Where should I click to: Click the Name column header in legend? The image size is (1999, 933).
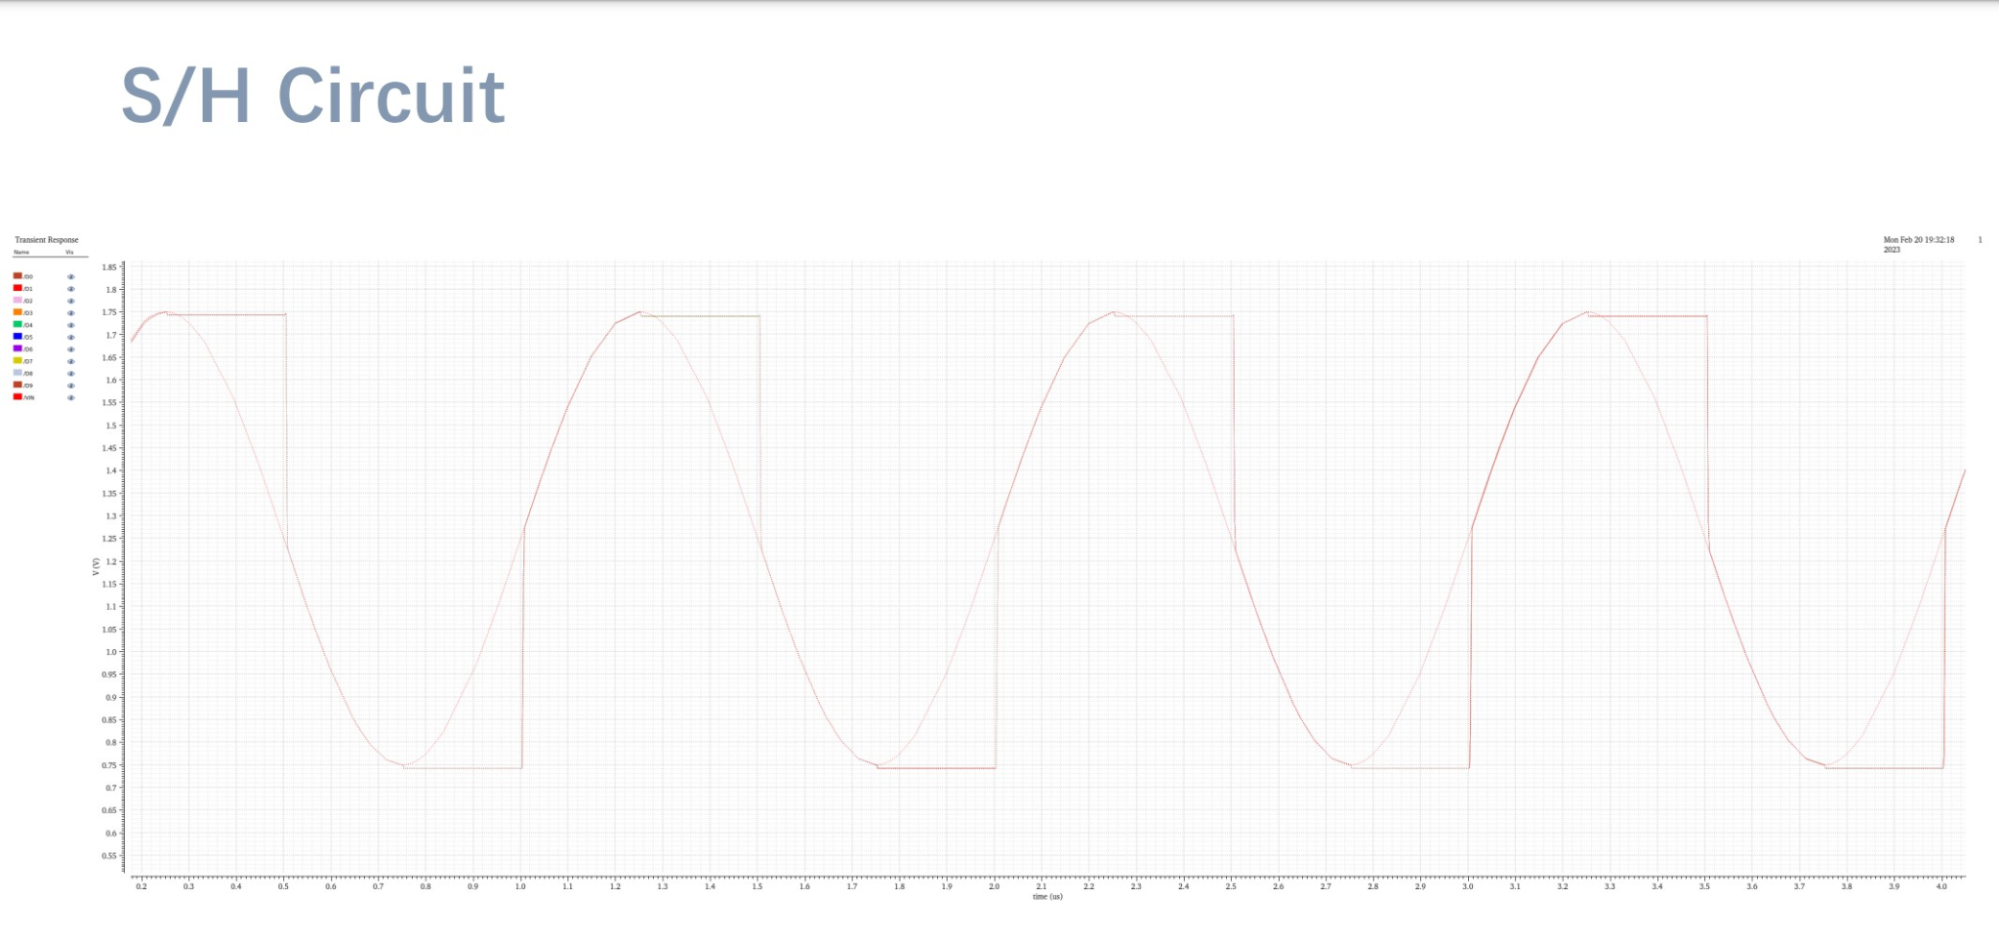[21, 252]
